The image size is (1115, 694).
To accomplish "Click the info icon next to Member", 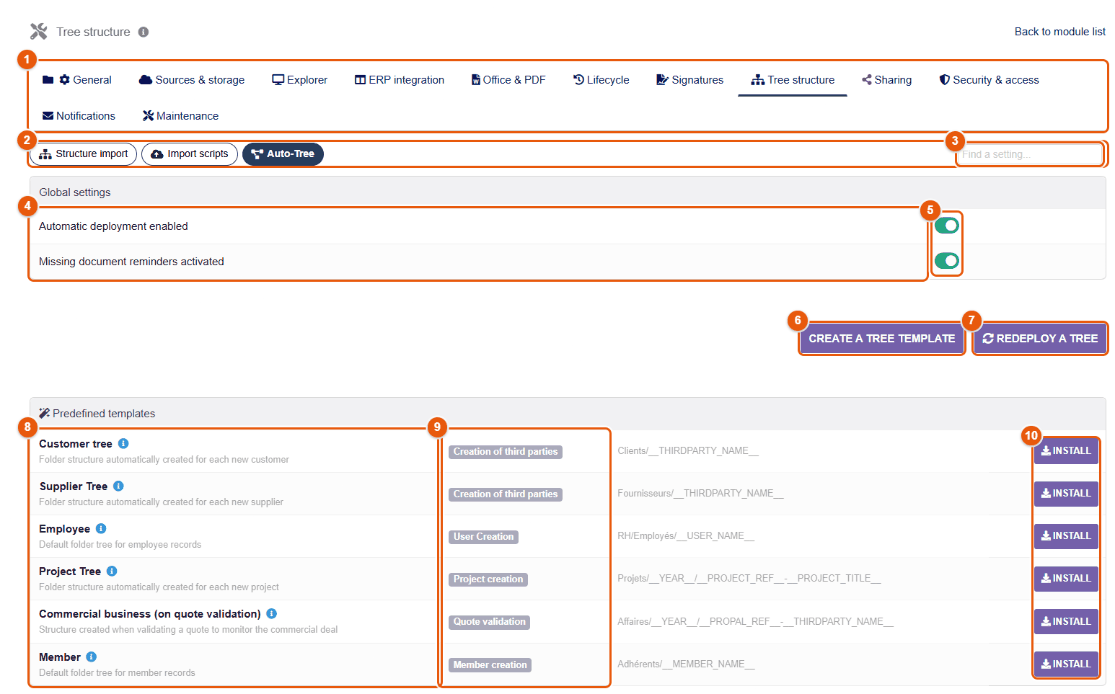I will 91,657.
